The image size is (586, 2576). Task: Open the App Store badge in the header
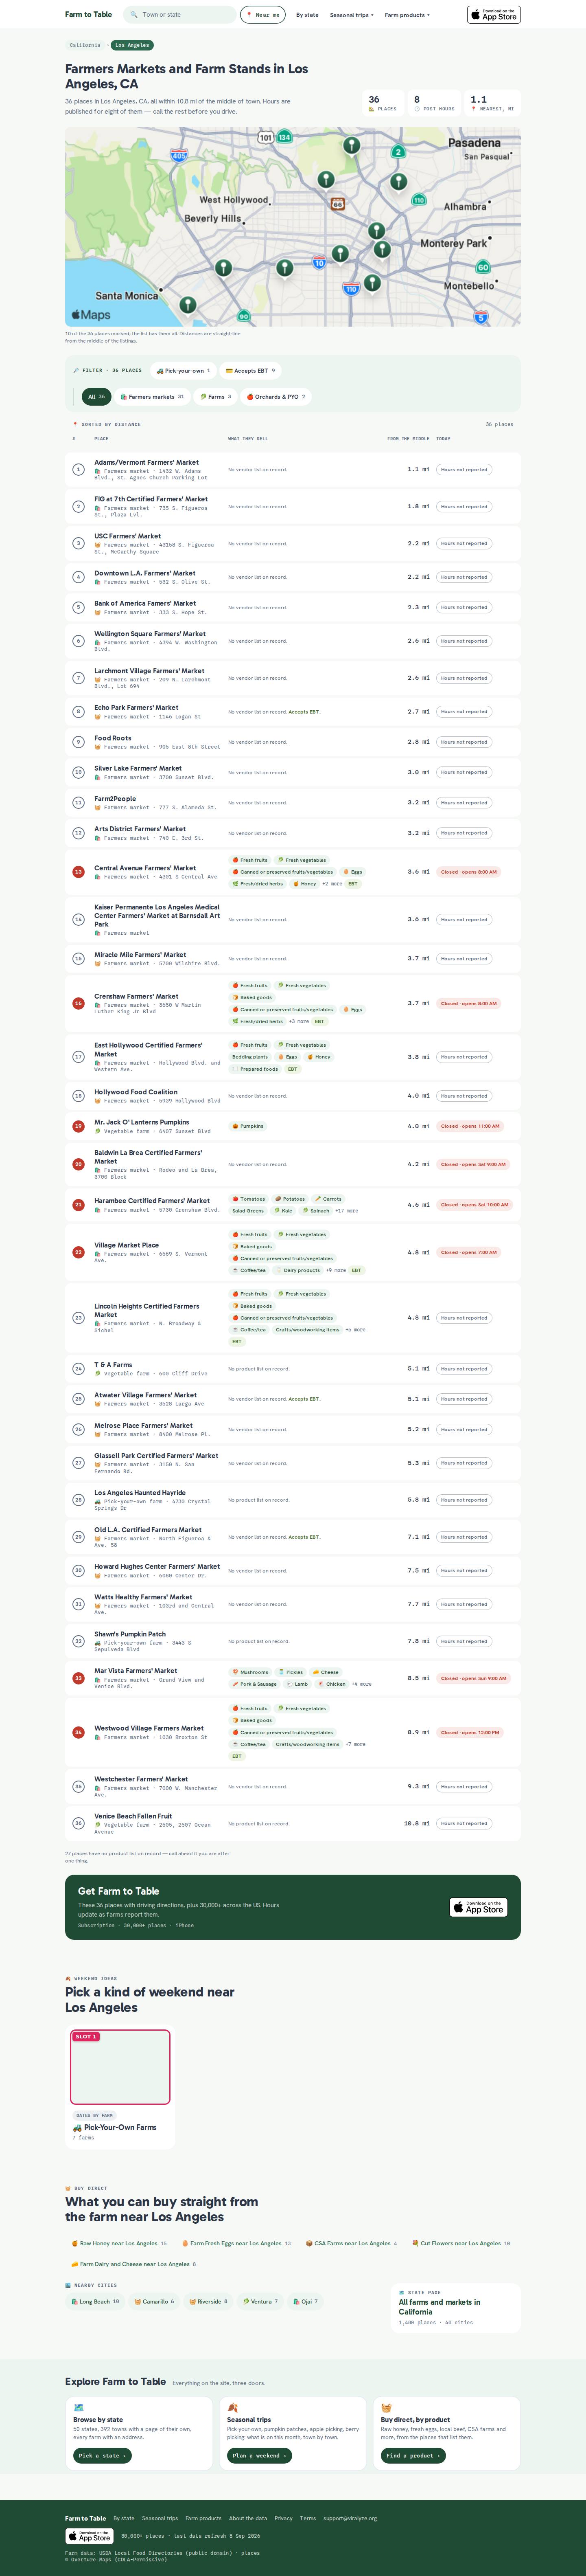[494, 15]
